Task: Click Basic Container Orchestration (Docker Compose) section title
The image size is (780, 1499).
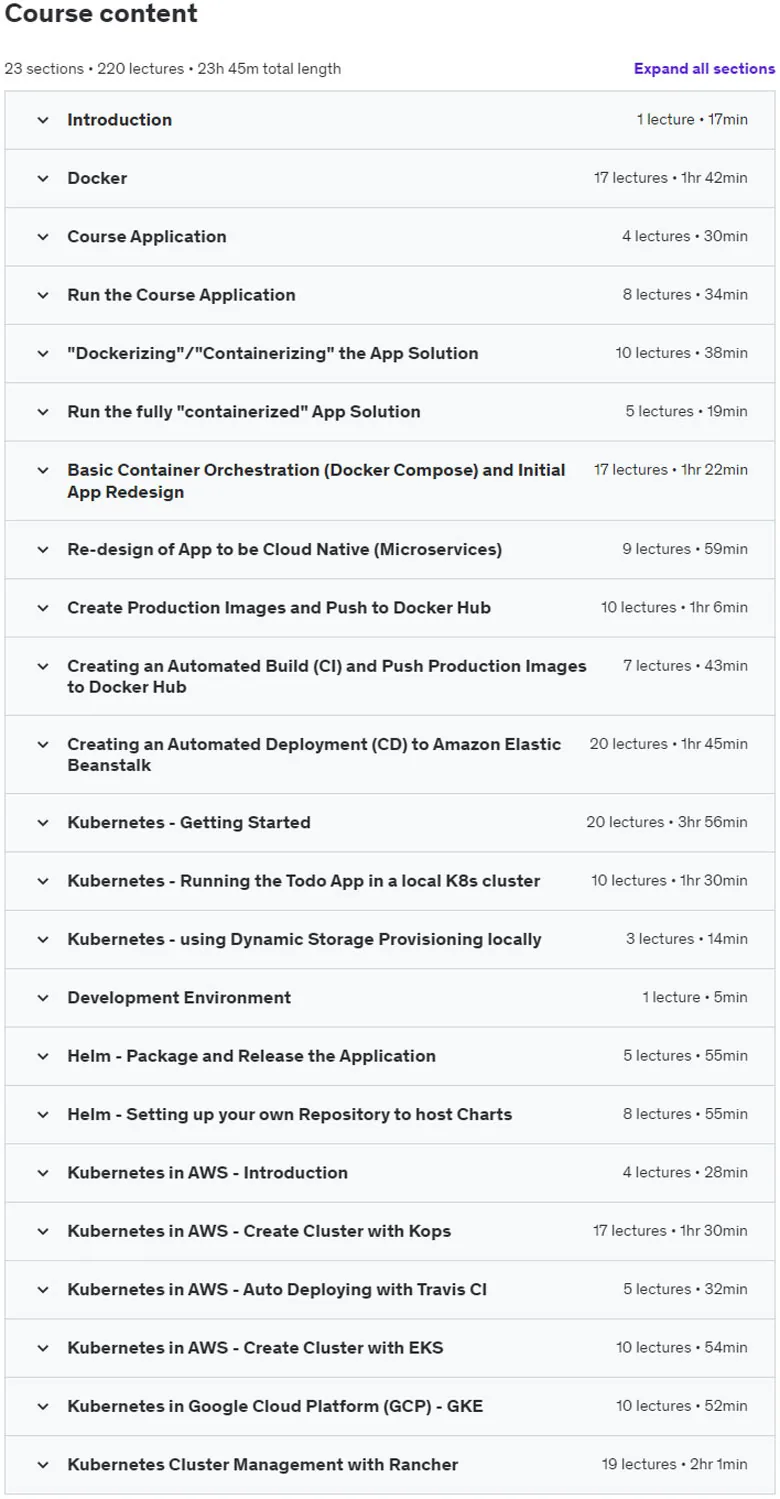Action: click(x=316, y=481)
